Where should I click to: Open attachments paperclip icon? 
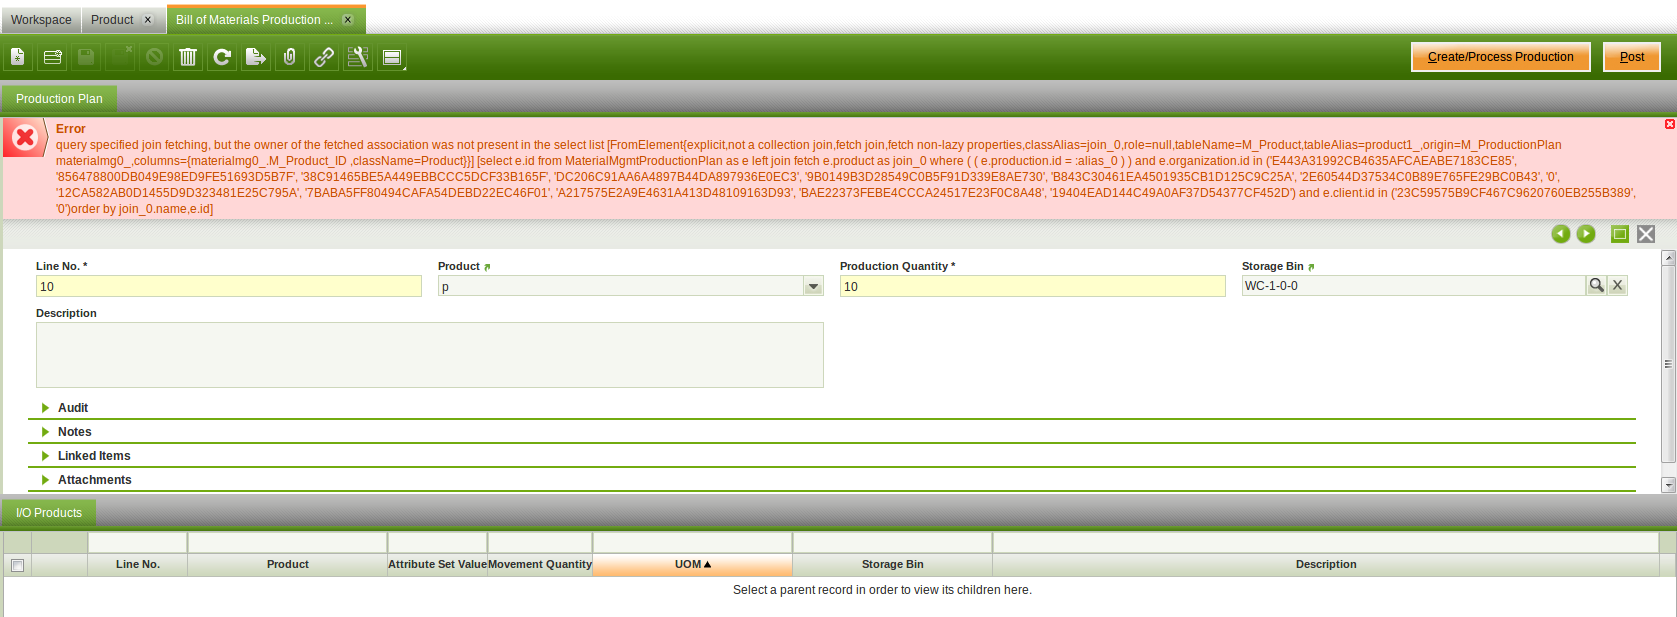click(x=290, y=57)
